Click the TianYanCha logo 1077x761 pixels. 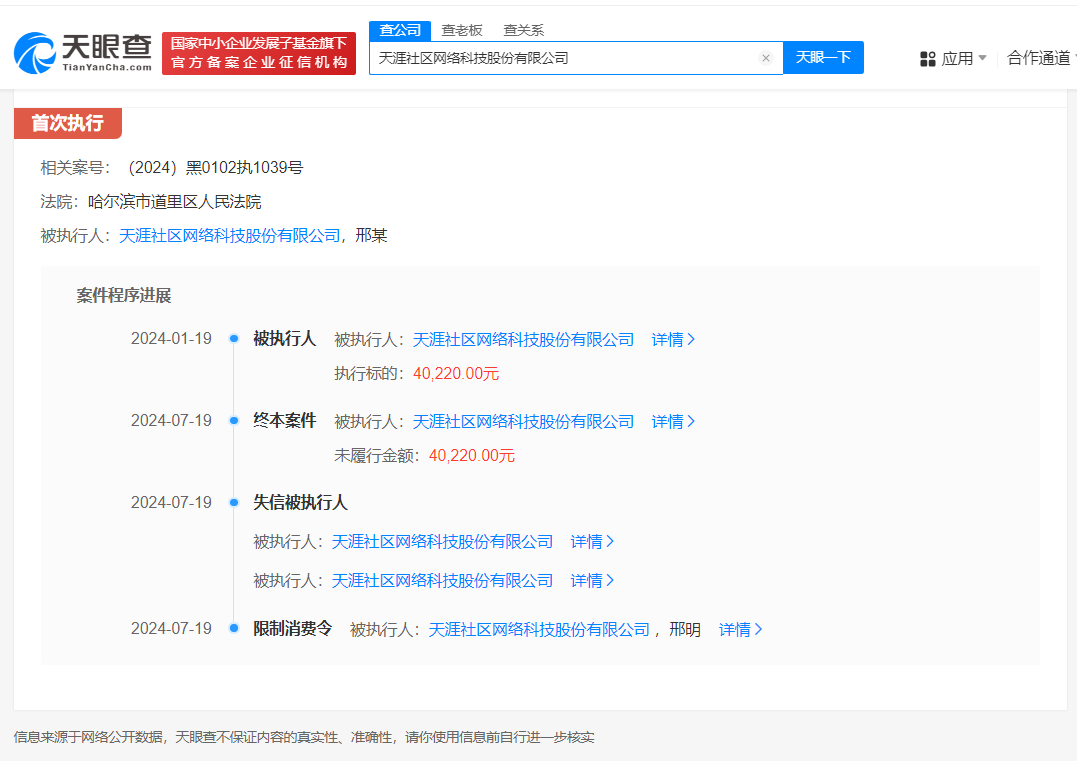coord(82,53)
